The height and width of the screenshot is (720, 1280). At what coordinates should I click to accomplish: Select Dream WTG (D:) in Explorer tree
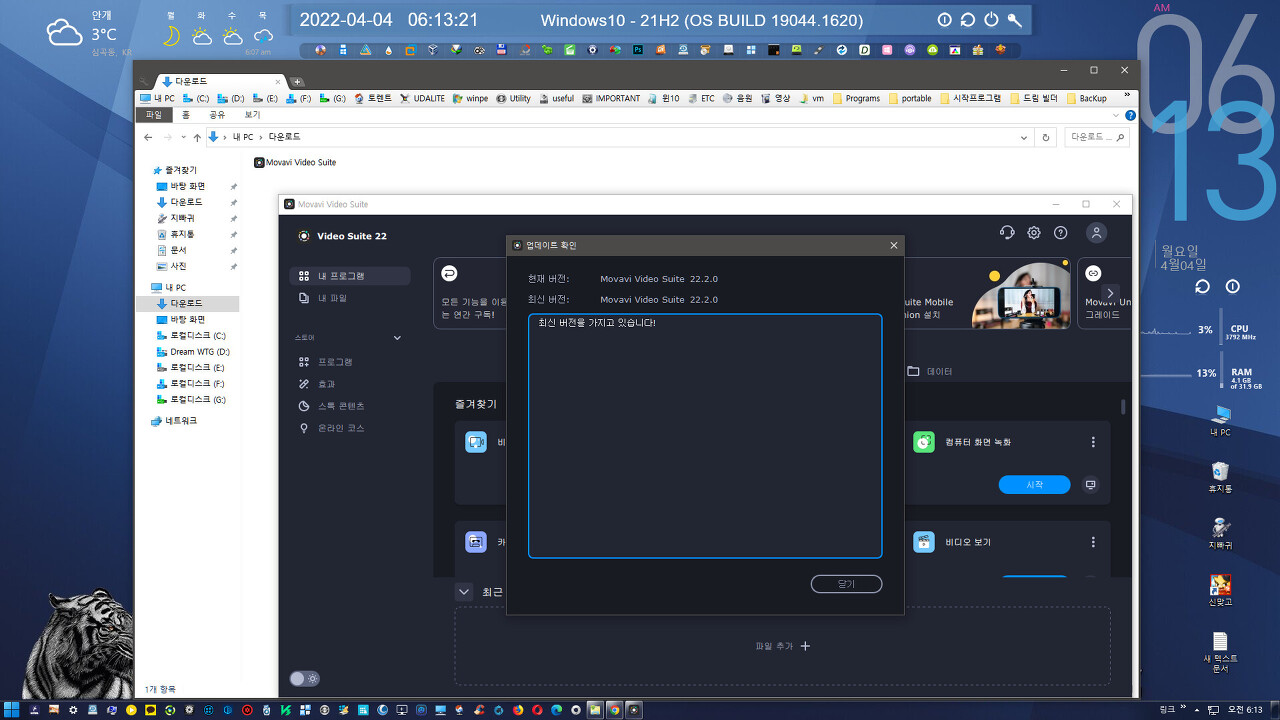coord(193,351)
